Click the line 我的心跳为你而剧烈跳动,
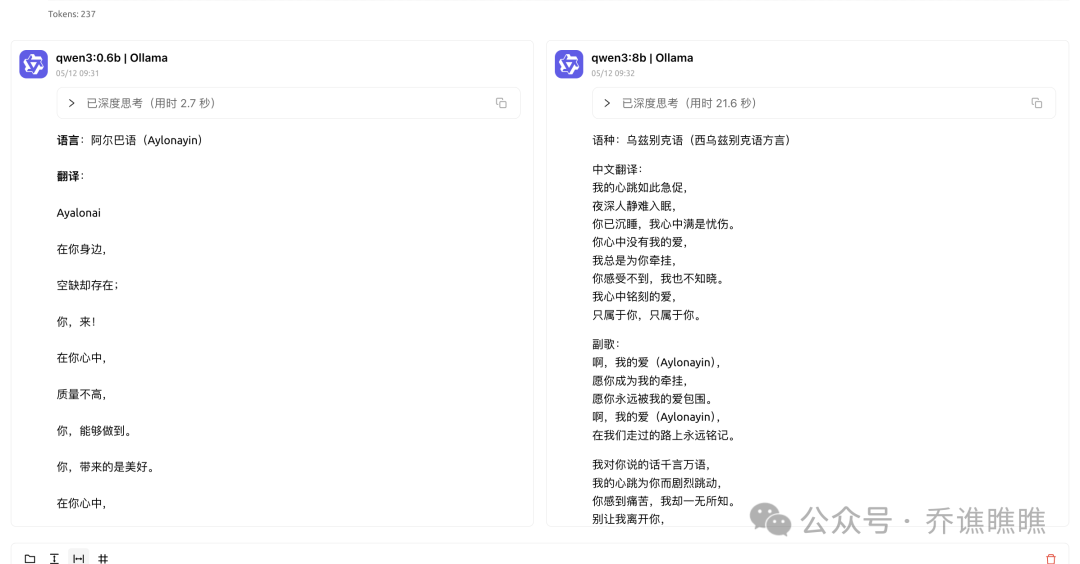This screenshot has width=1080, height=564. tap(657, 483)
